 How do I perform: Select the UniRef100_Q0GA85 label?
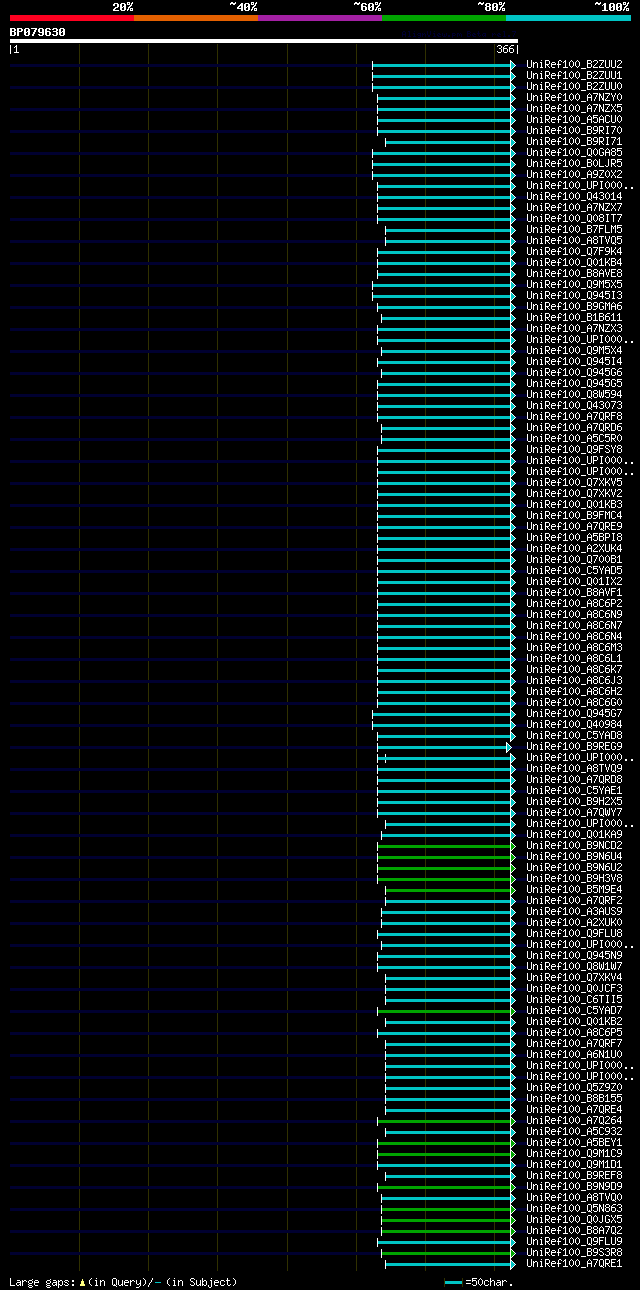point(574,152)
